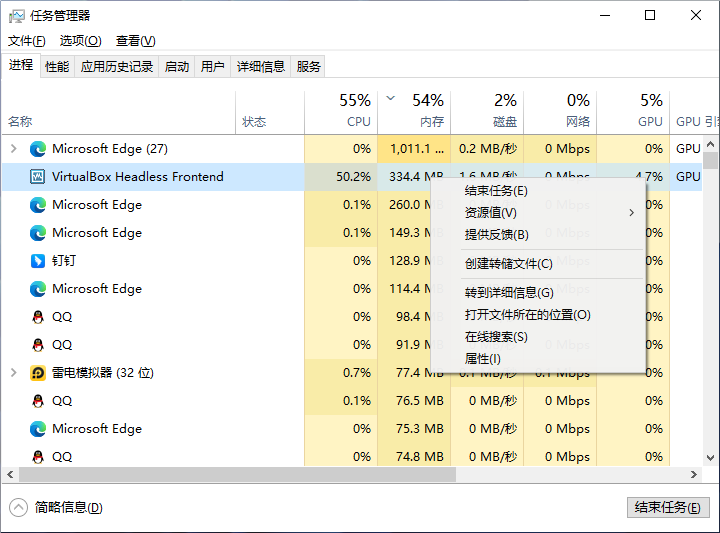This screenshot has height=533, width=720.
Task: Sort by the 磁盘 column header
Action: (487, 113)
